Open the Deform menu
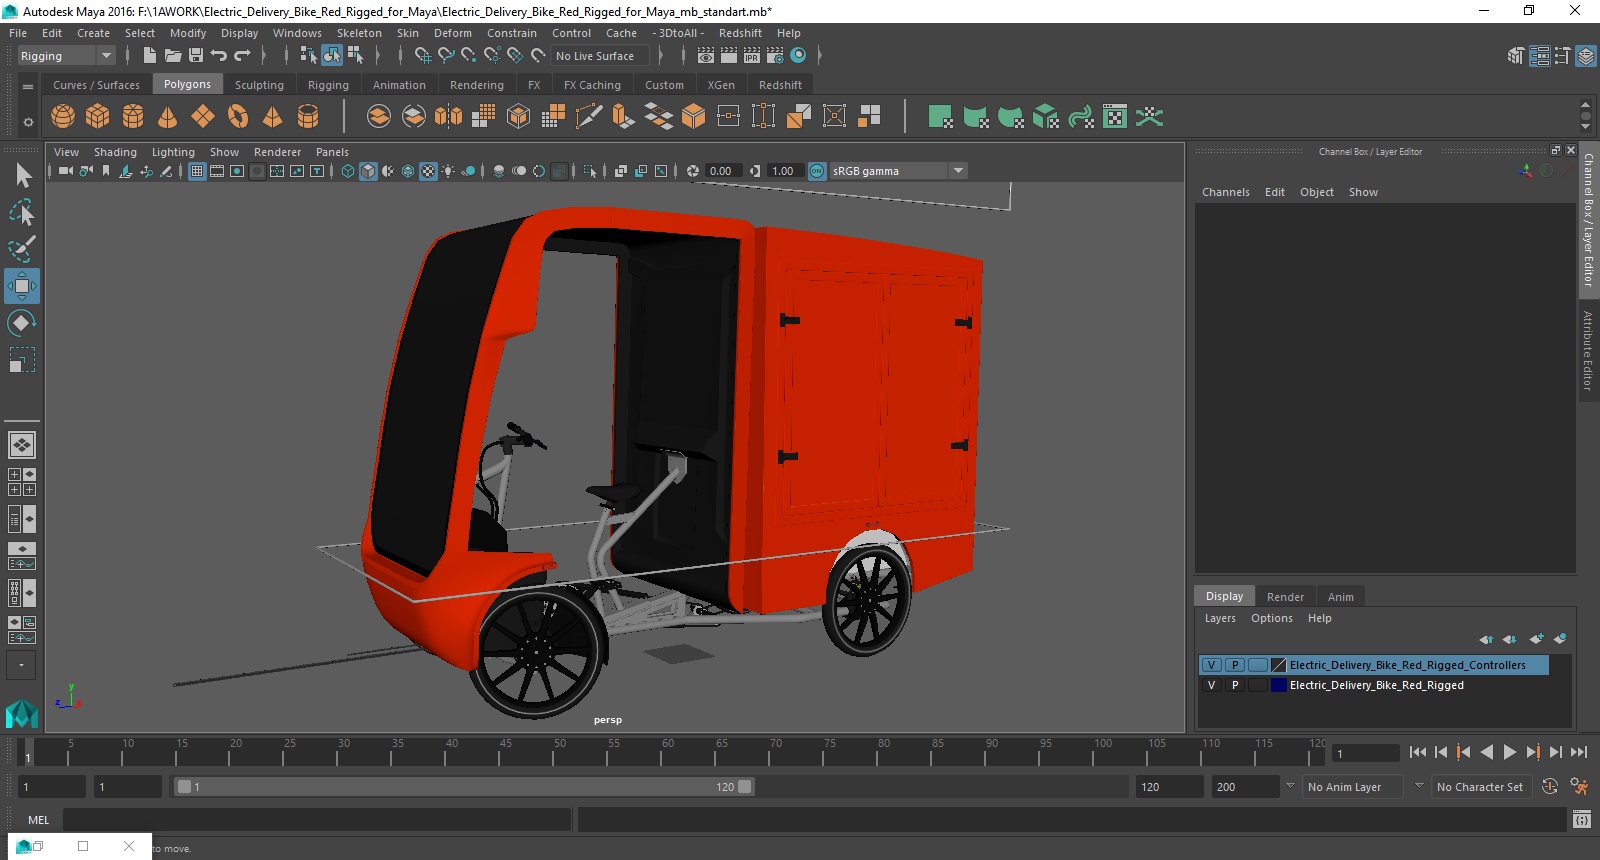1600x860 pixels. point(452,33)
